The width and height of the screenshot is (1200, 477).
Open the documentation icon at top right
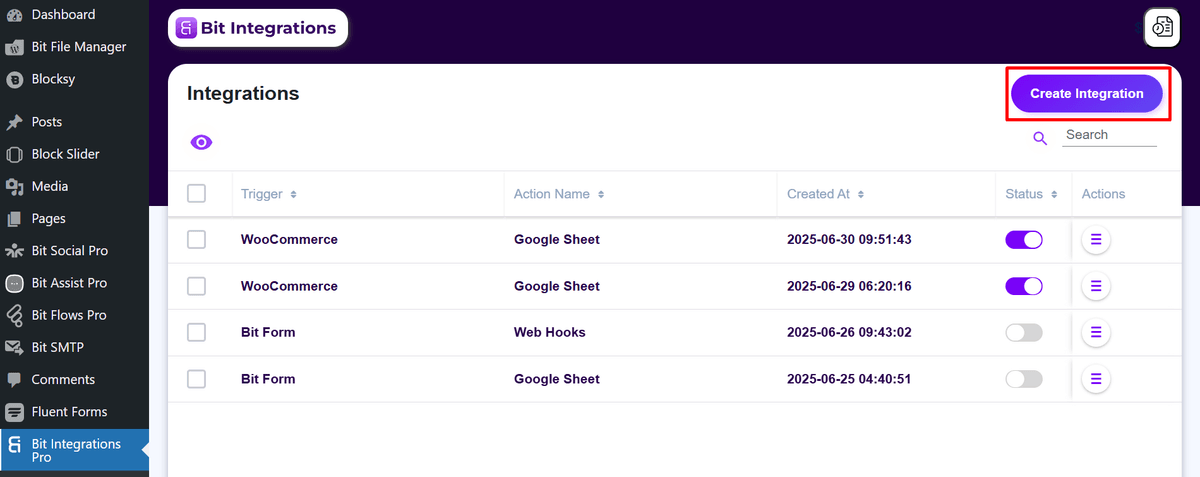1162,26
